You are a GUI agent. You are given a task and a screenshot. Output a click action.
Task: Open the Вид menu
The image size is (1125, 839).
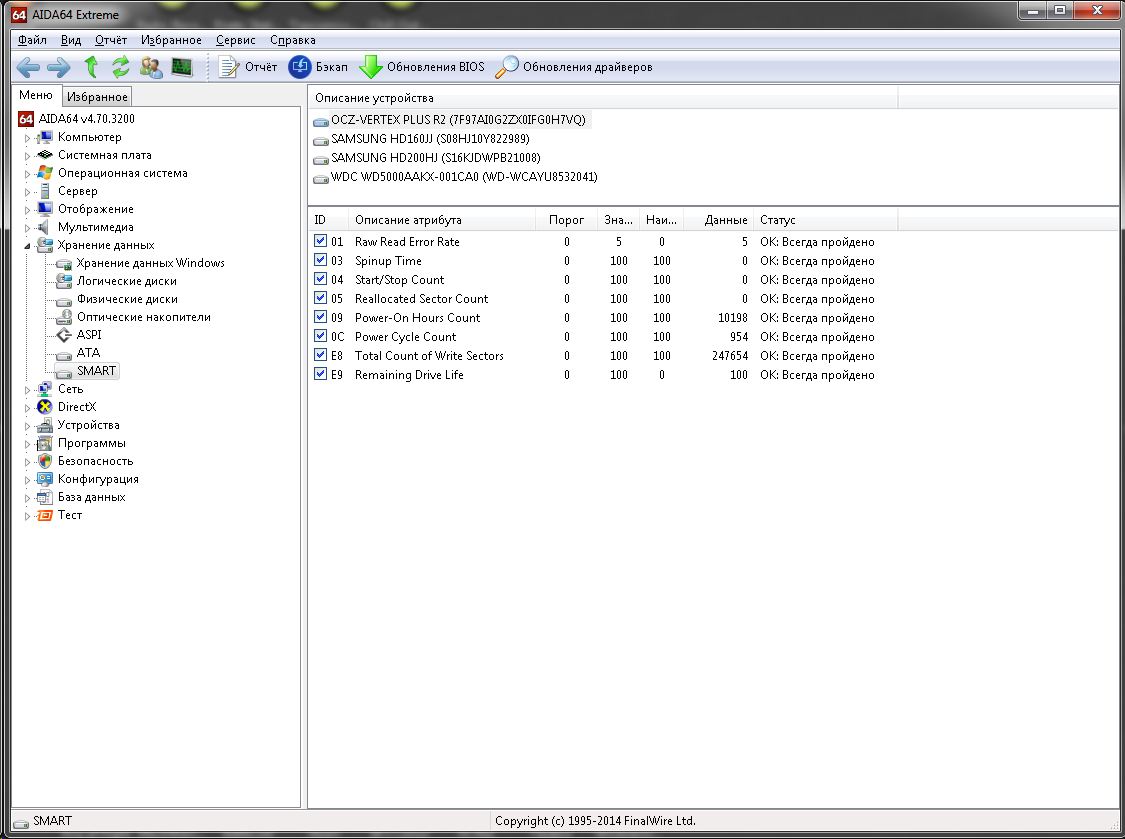70,40
